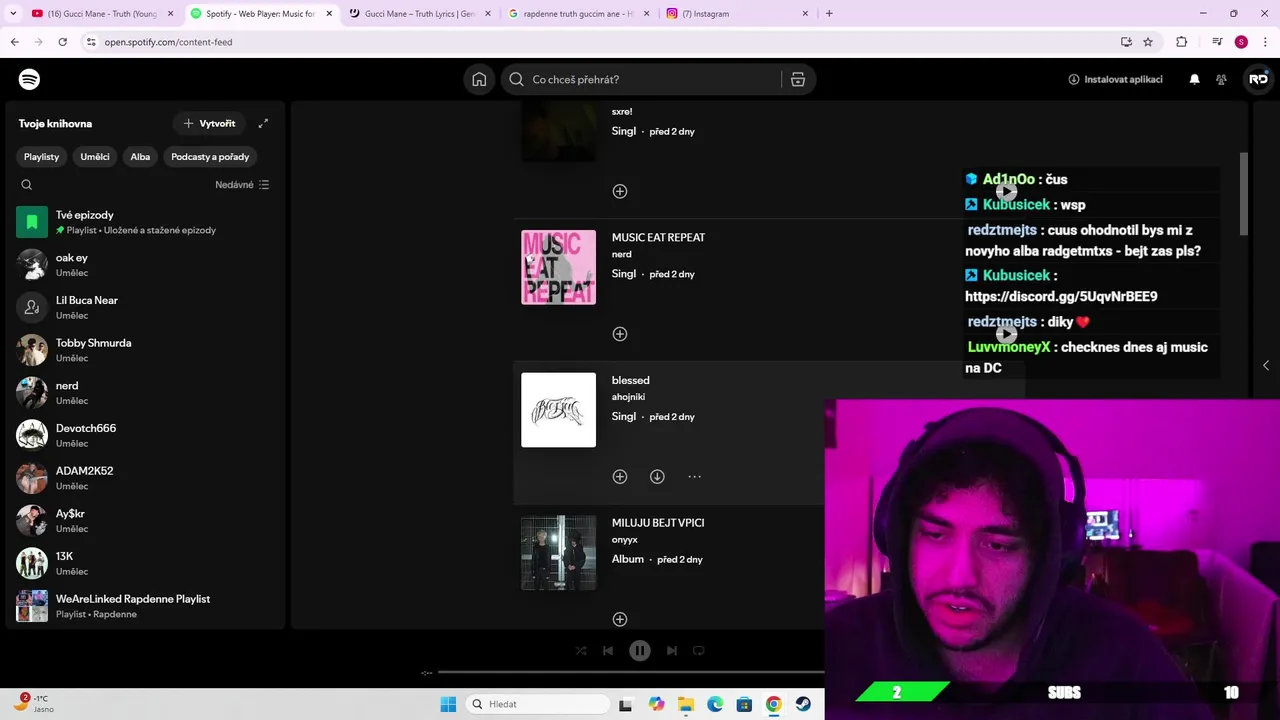
Task: Open MILUJU BEJT VPICI album cover
Action: pyautogui.click(x=558, y=553)
